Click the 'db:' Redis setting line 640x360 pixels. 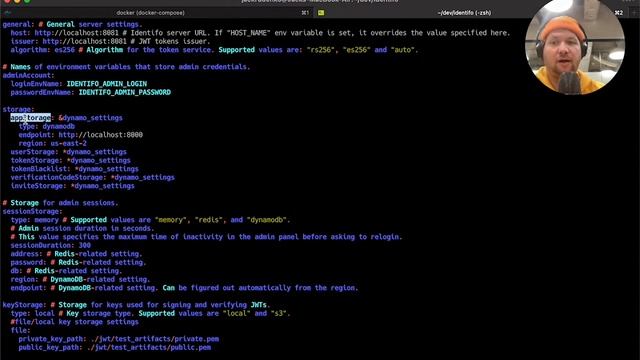click(66, 271)
